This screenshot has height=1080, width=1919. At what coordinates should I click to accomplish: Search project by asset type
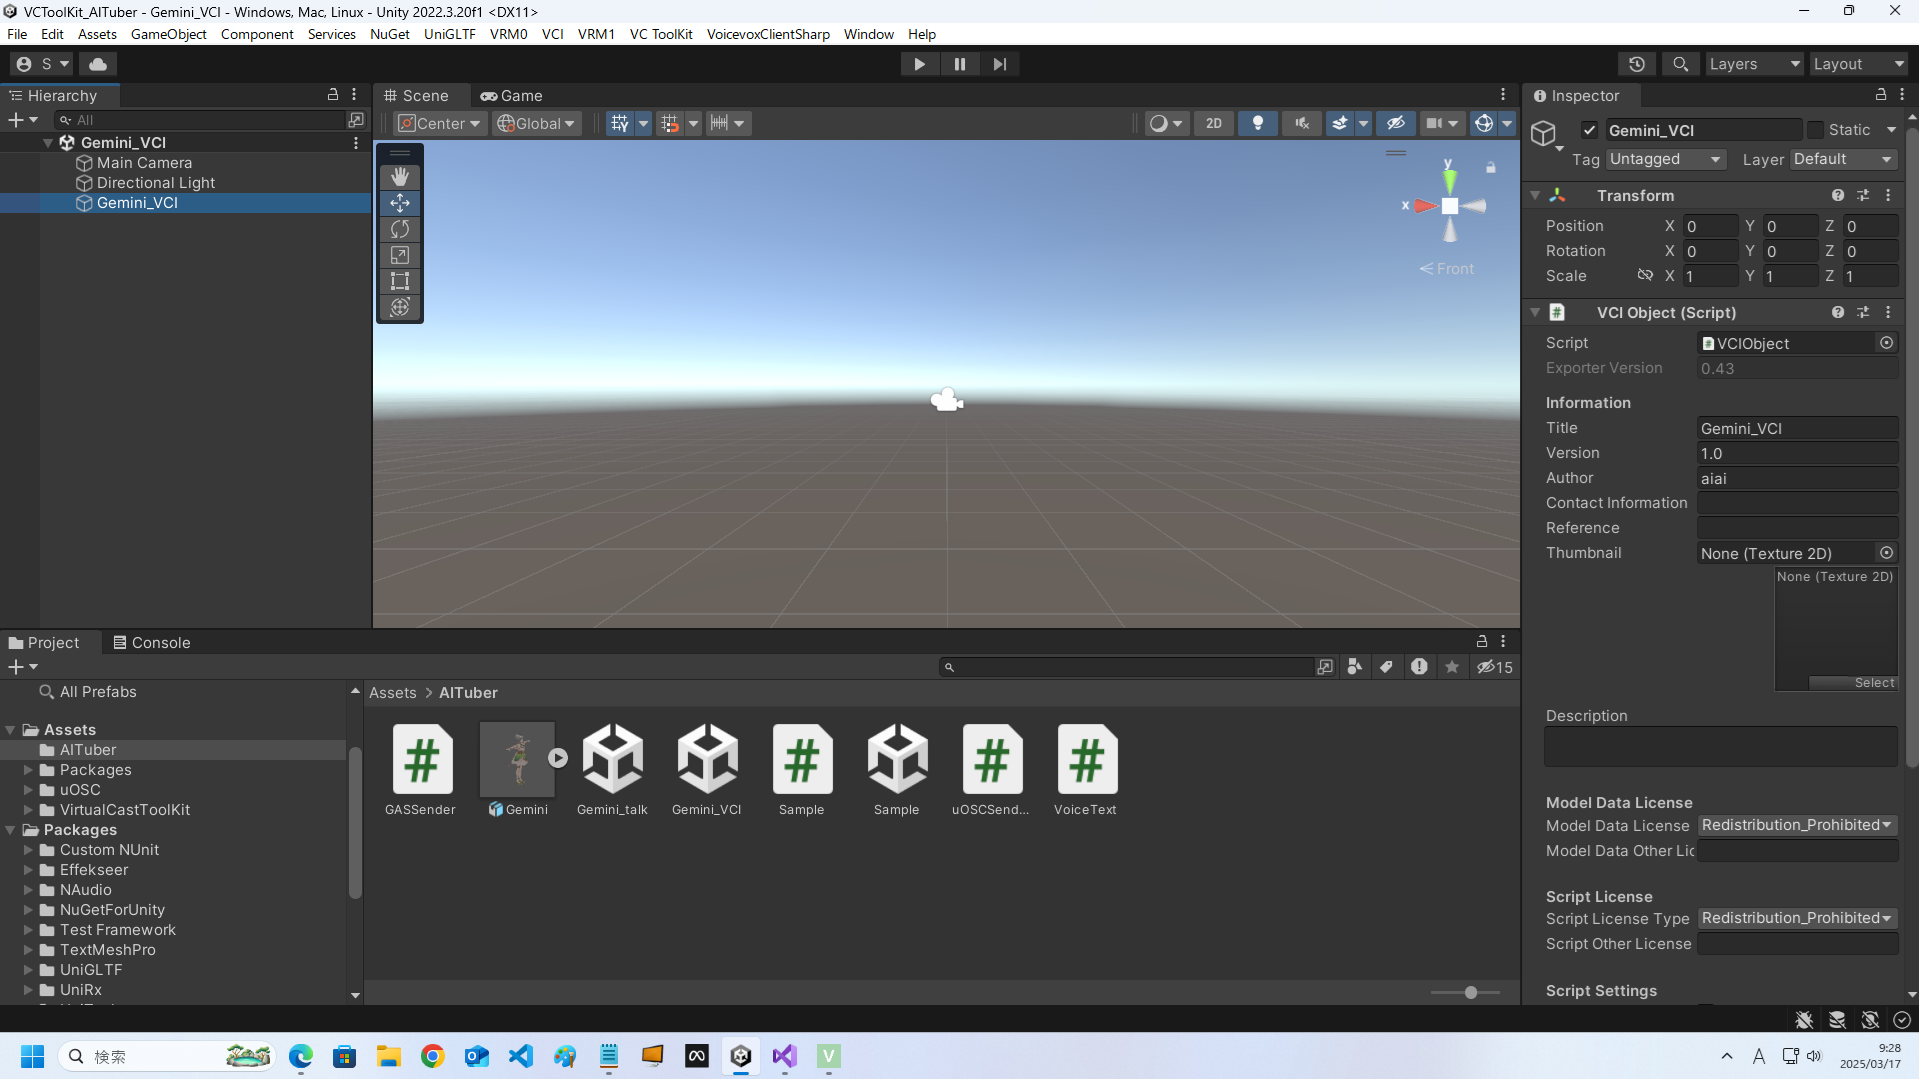coord(1355,667)
